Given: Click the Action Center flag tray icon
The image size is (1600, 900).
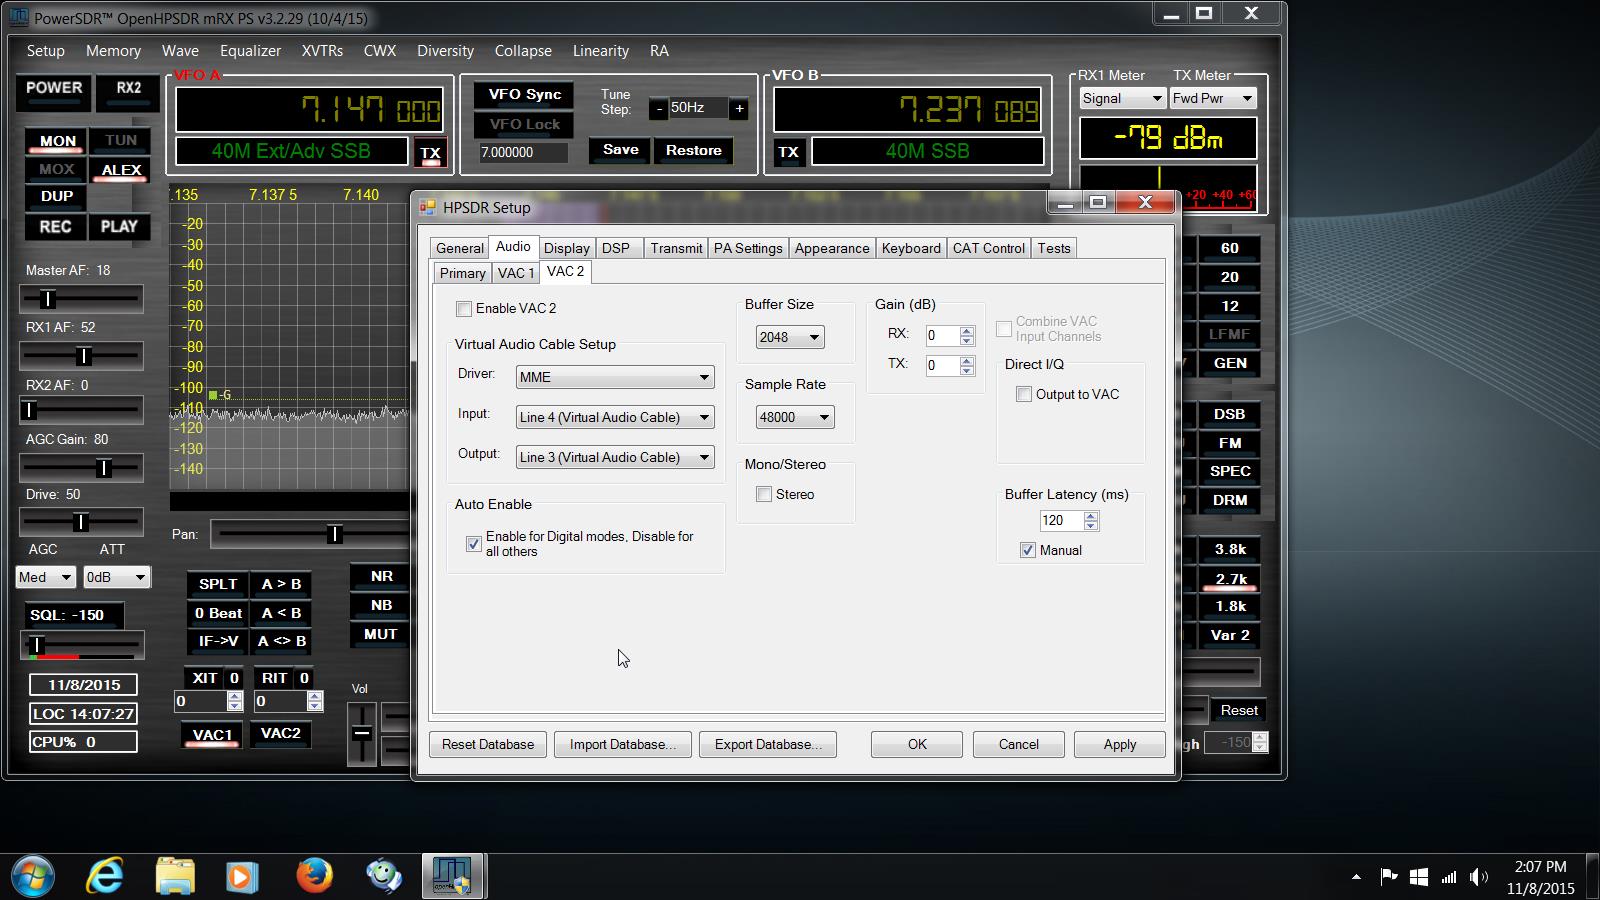Looking at the screenshot, I should click(1388, 877).
